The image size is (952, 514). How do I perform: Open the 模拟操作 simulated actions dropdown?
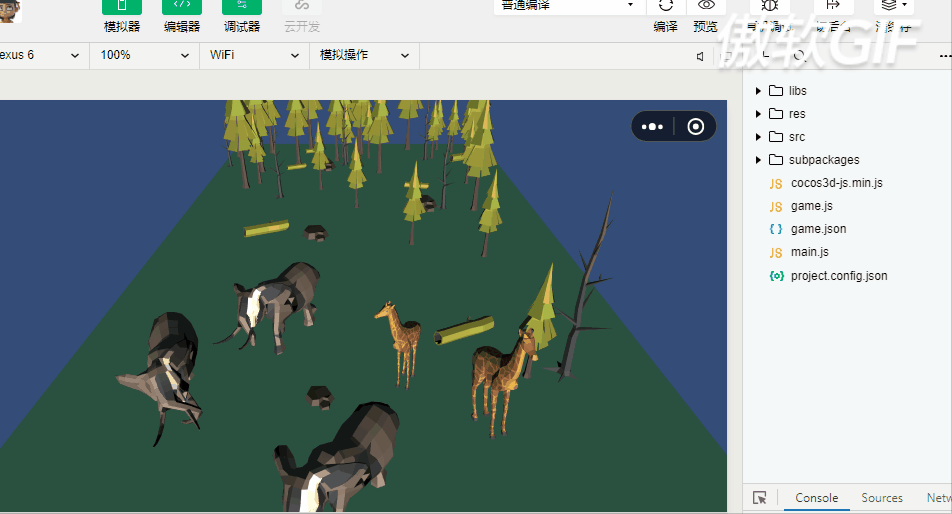pos(364,55)
